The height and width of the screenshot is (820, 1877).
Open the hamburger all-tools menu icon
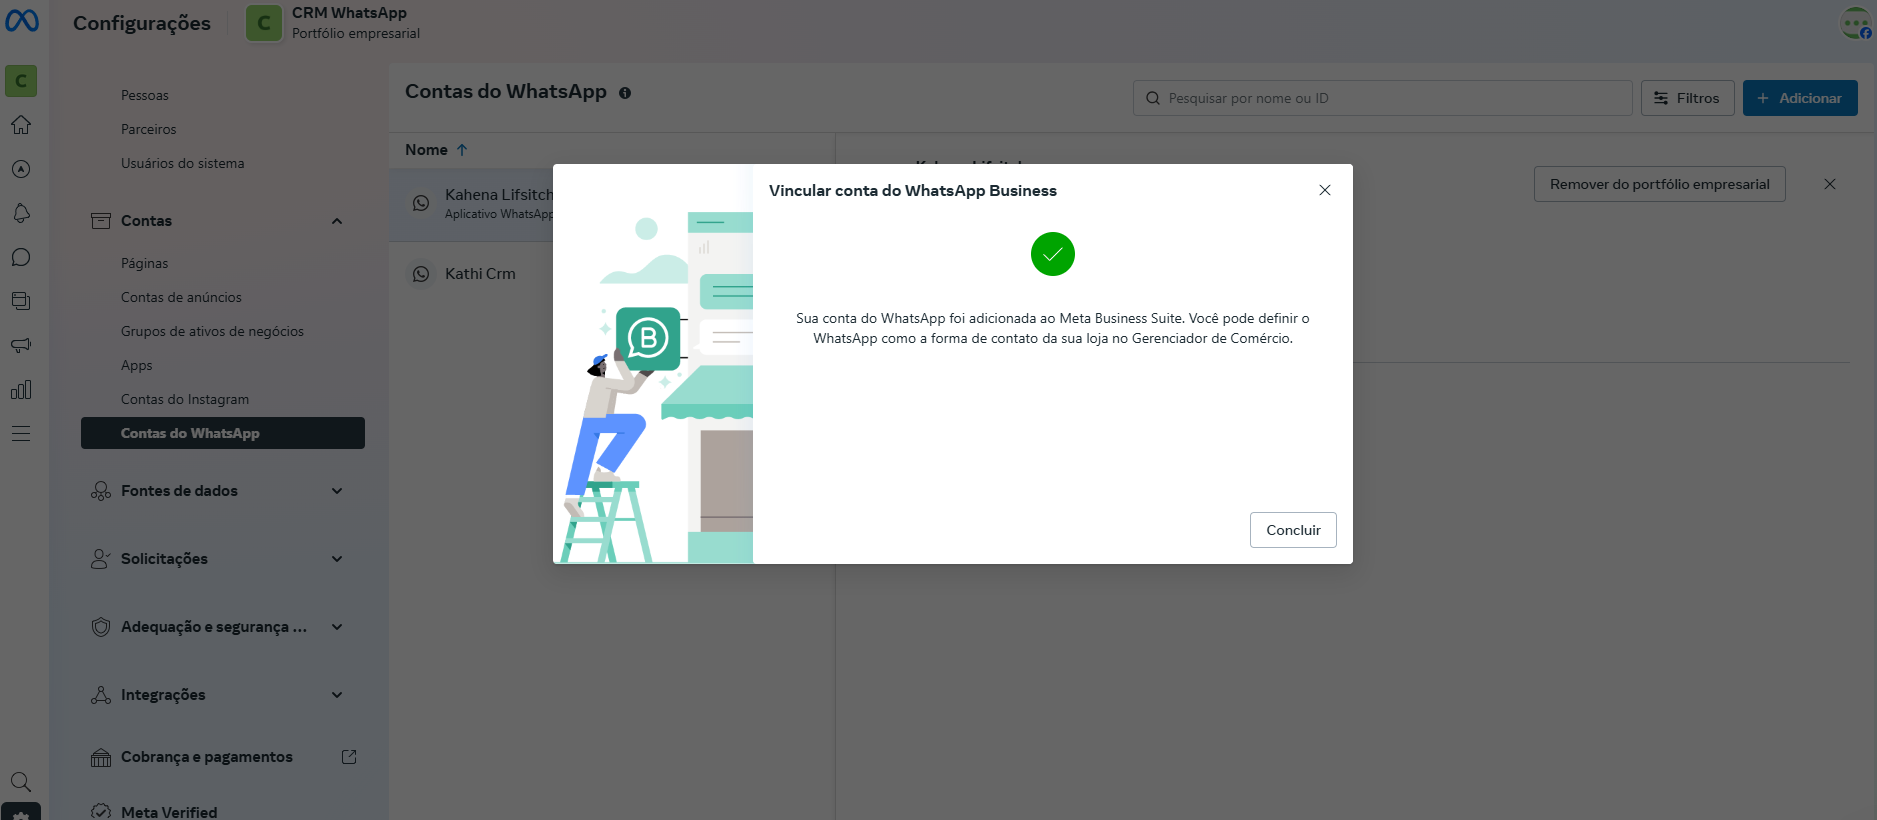click(x=21, y=433)
